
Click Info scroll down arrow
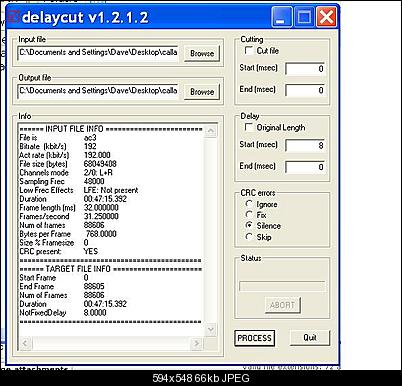click(211, 329)
